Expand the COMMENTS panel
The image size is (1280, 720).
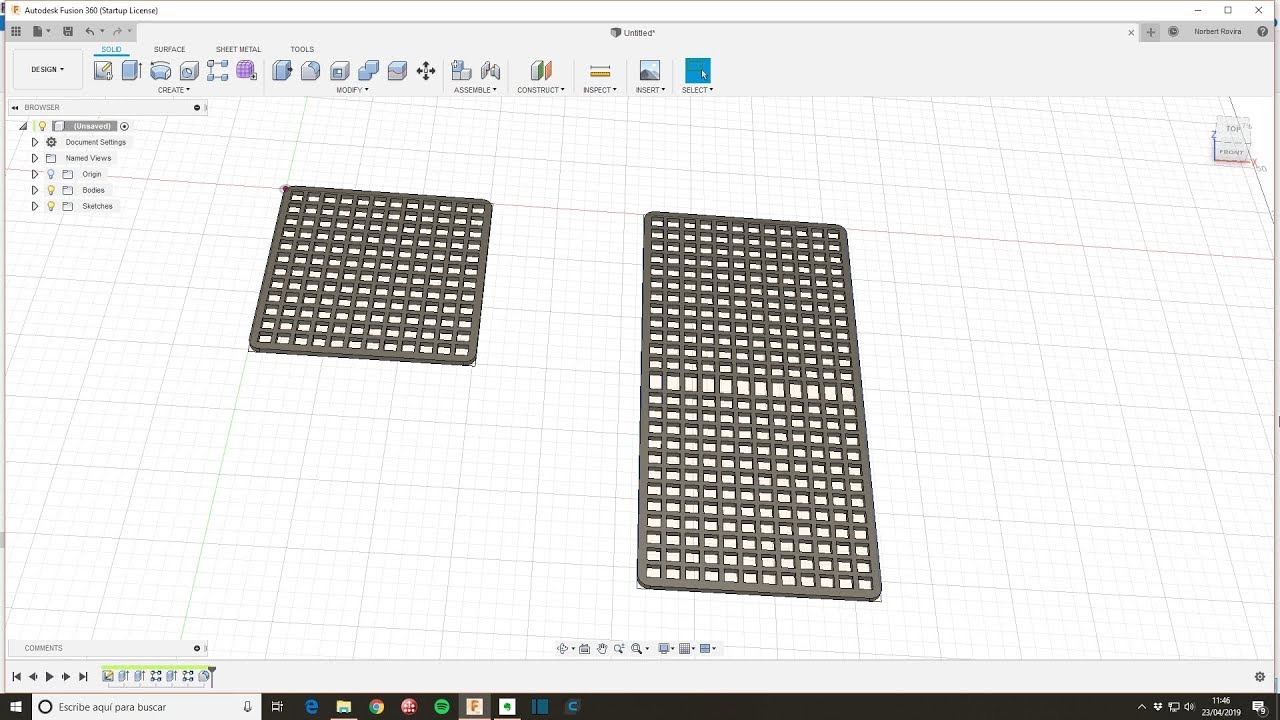[x=197, y=648]
